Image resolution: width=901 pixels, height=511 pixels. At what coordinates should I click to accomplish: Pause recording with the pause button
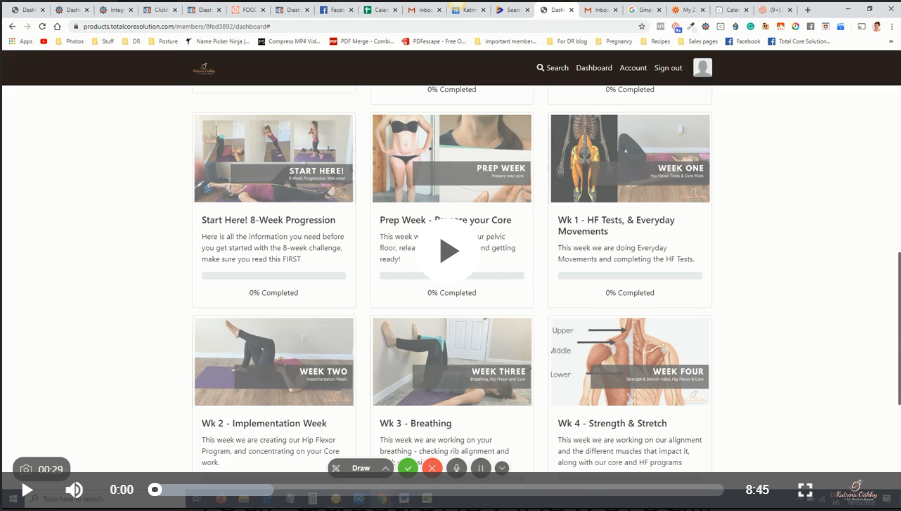tap(481, 467)
